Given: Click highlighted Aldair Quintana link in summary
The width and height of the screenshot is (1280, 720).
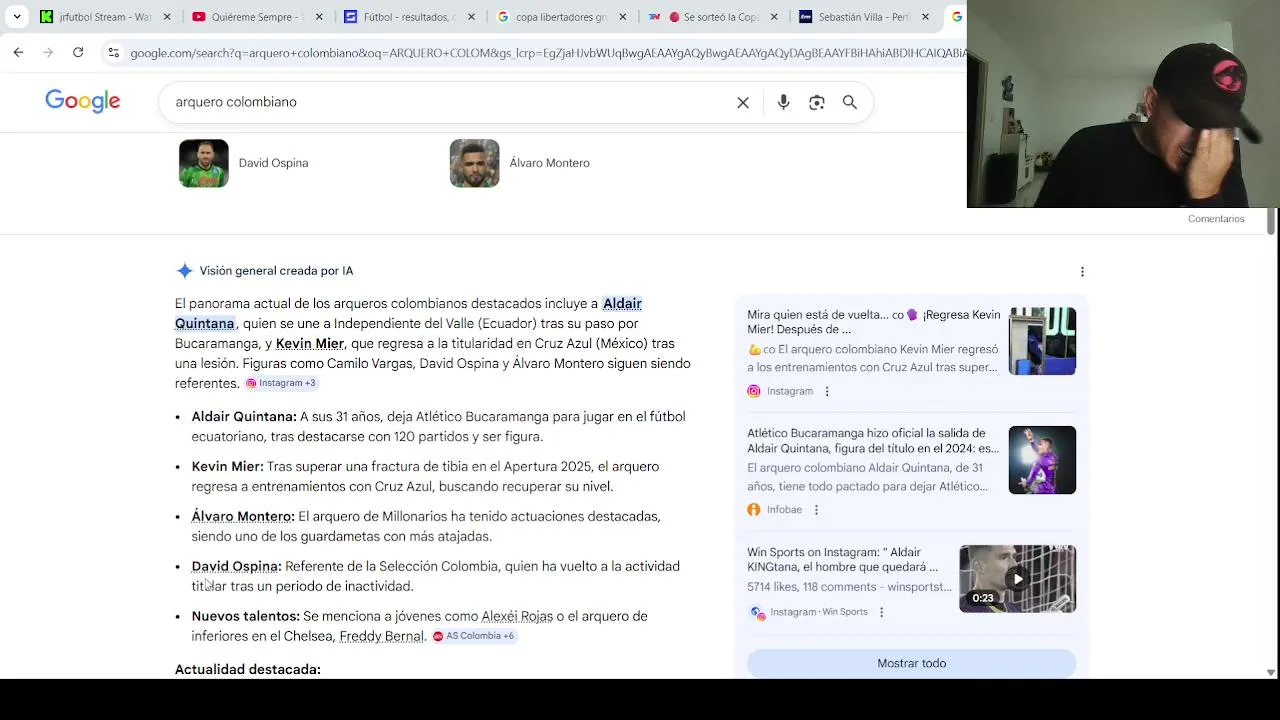Looking at the screenshot, I should point(408,313).
